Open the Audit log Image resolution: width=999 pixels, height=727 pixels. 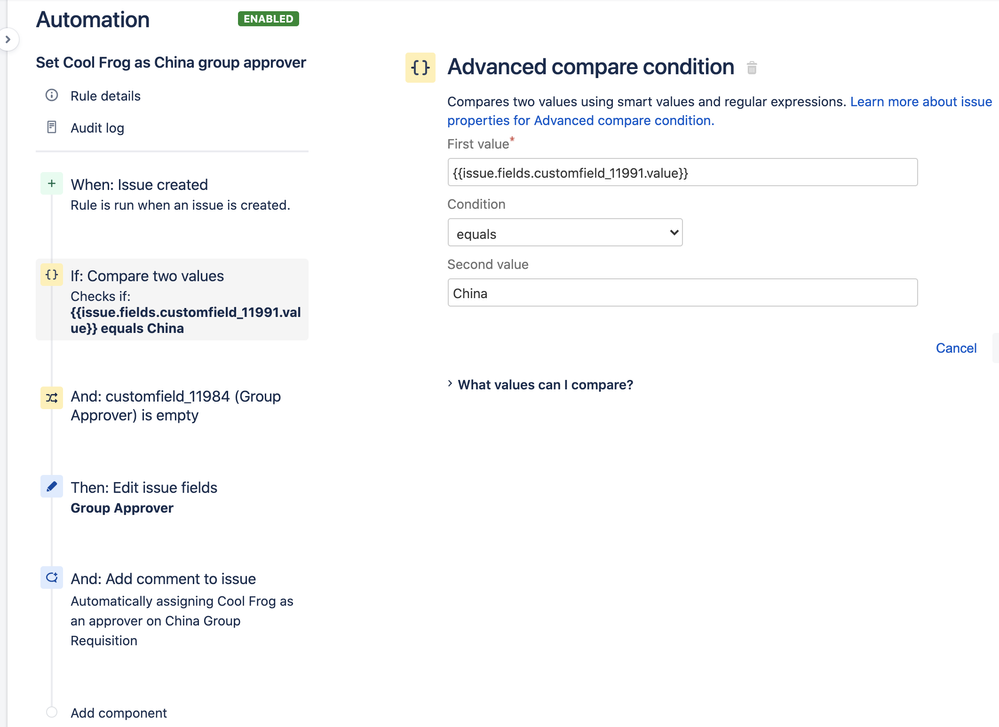97,128
